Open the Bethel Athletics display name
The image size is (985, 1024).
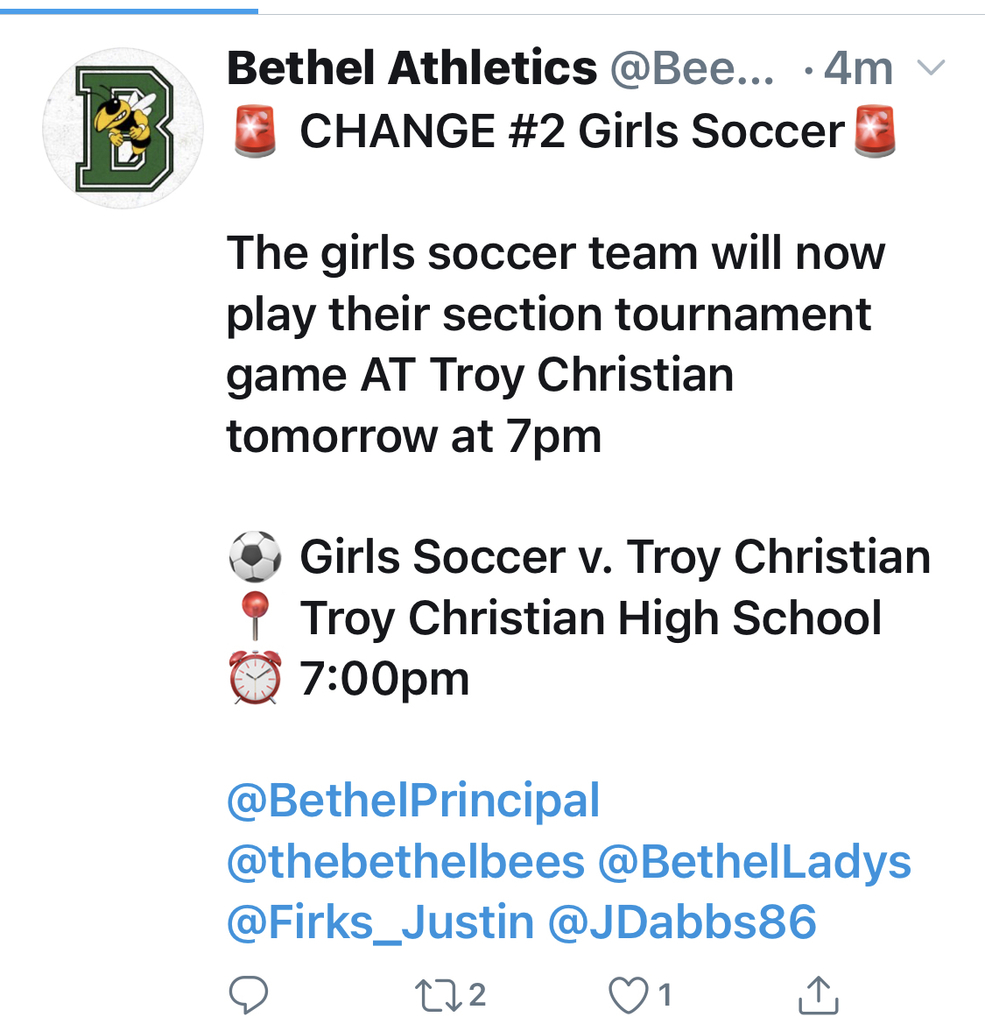tap(412, 68)
